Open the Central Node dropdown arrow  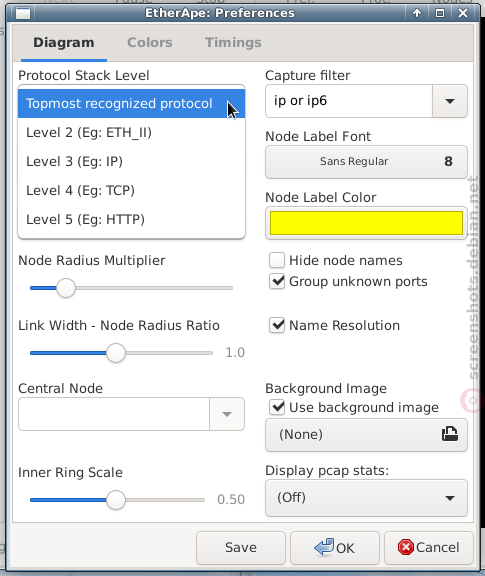point(227,414)
